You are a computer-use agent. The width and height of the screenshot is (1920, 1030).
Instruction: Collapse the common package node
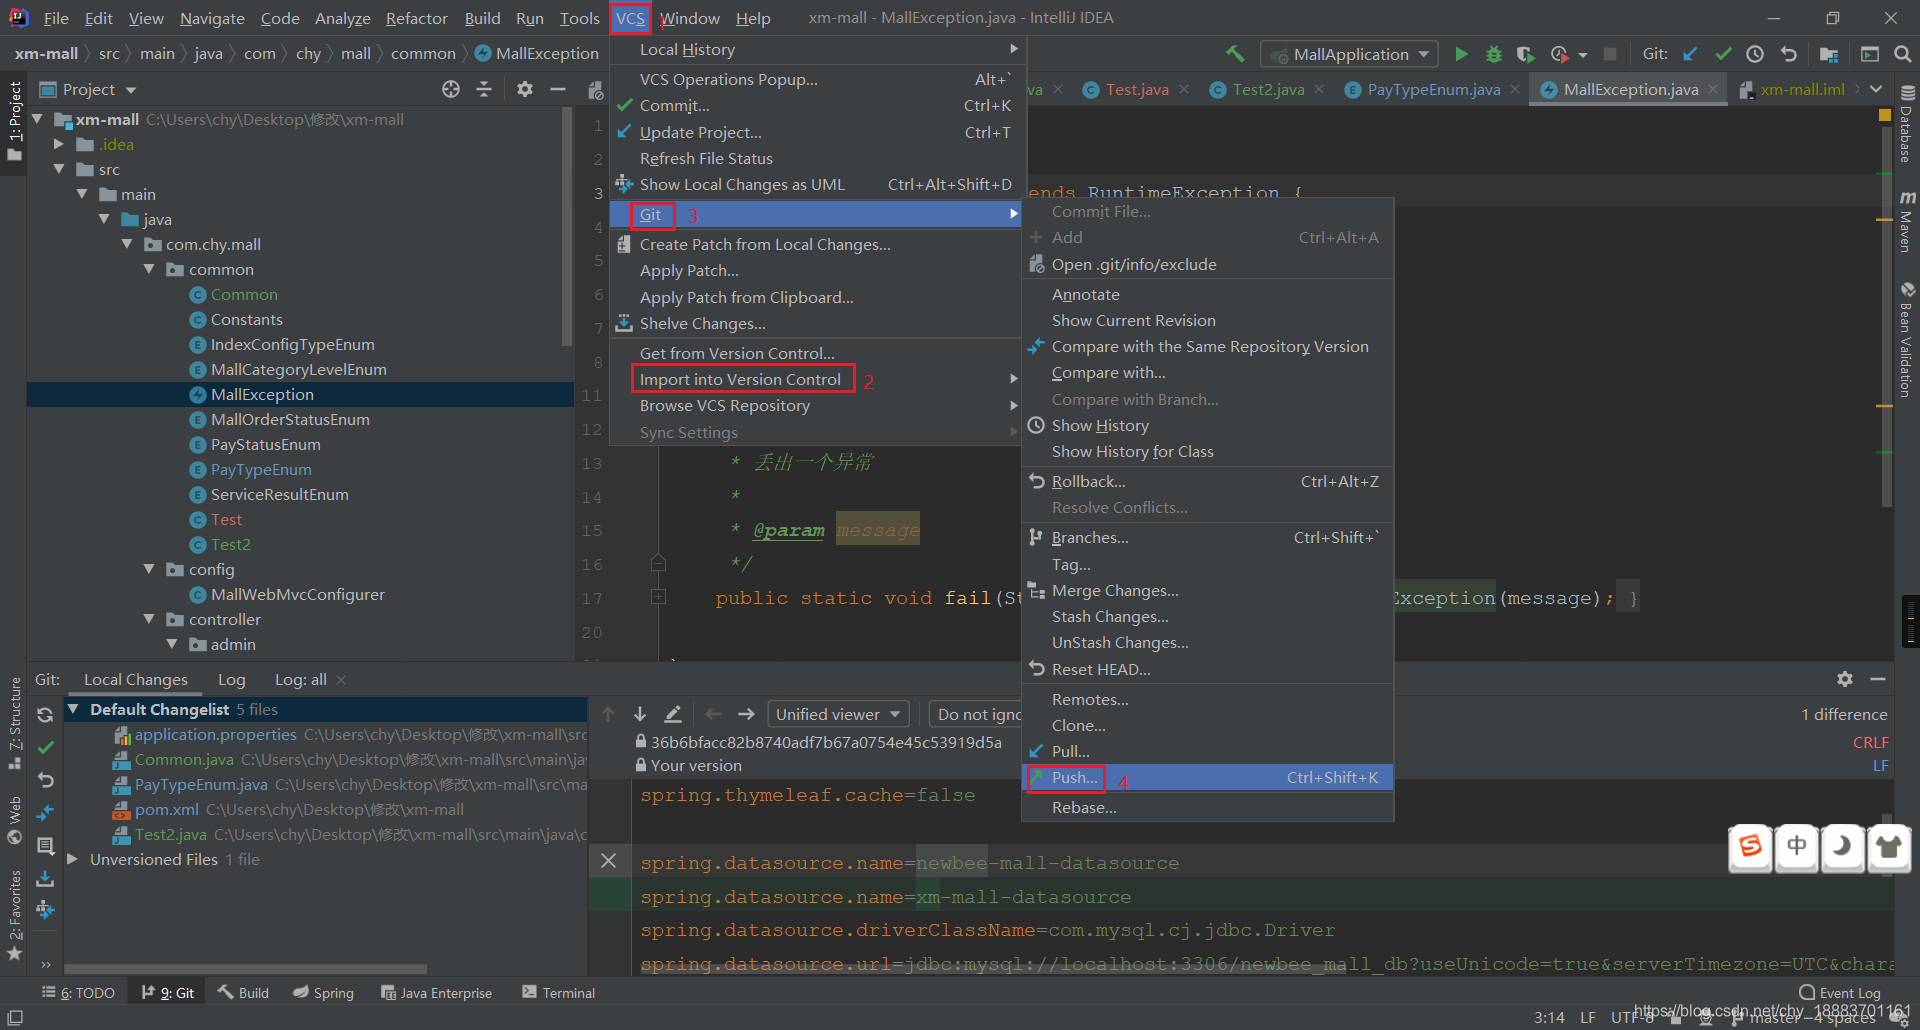(149, 269)
